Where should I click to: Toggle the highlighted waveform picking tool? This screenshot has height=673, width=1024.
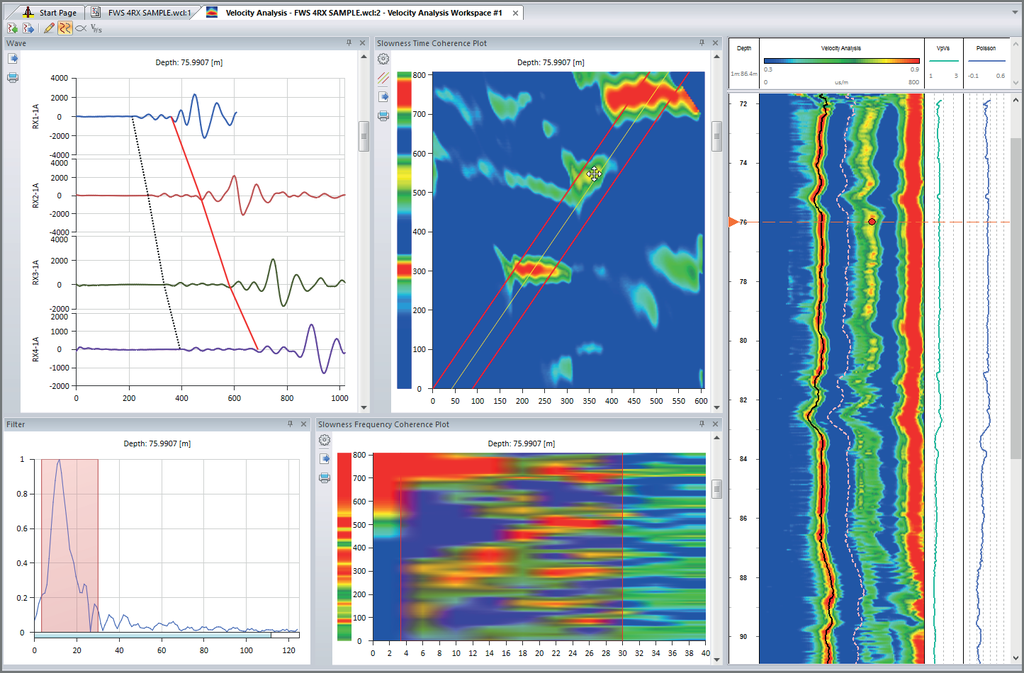point(64,29)
